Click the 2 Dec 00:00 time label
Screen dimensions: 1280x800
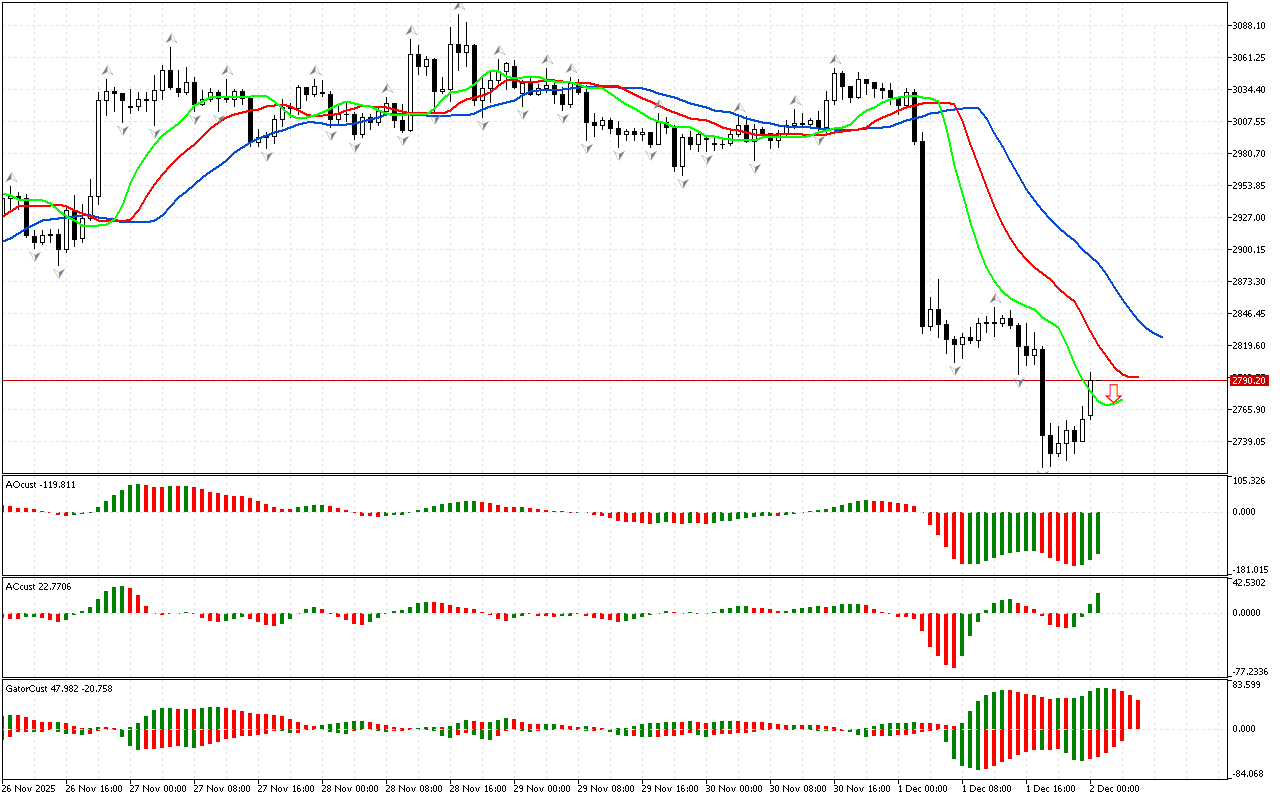click(1114, 788)
